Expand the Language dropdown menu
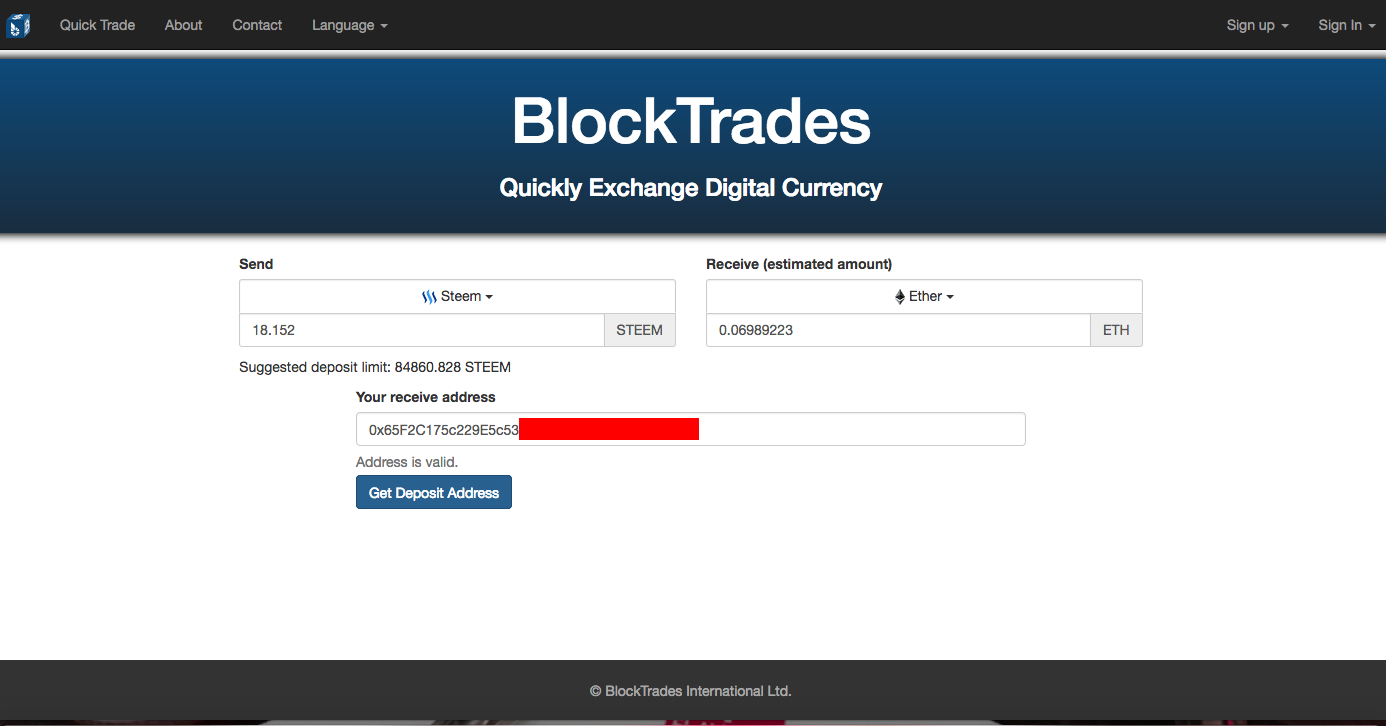Viewport: 1386px width, 726px height. pyautogui.click(x=350, y=25)
